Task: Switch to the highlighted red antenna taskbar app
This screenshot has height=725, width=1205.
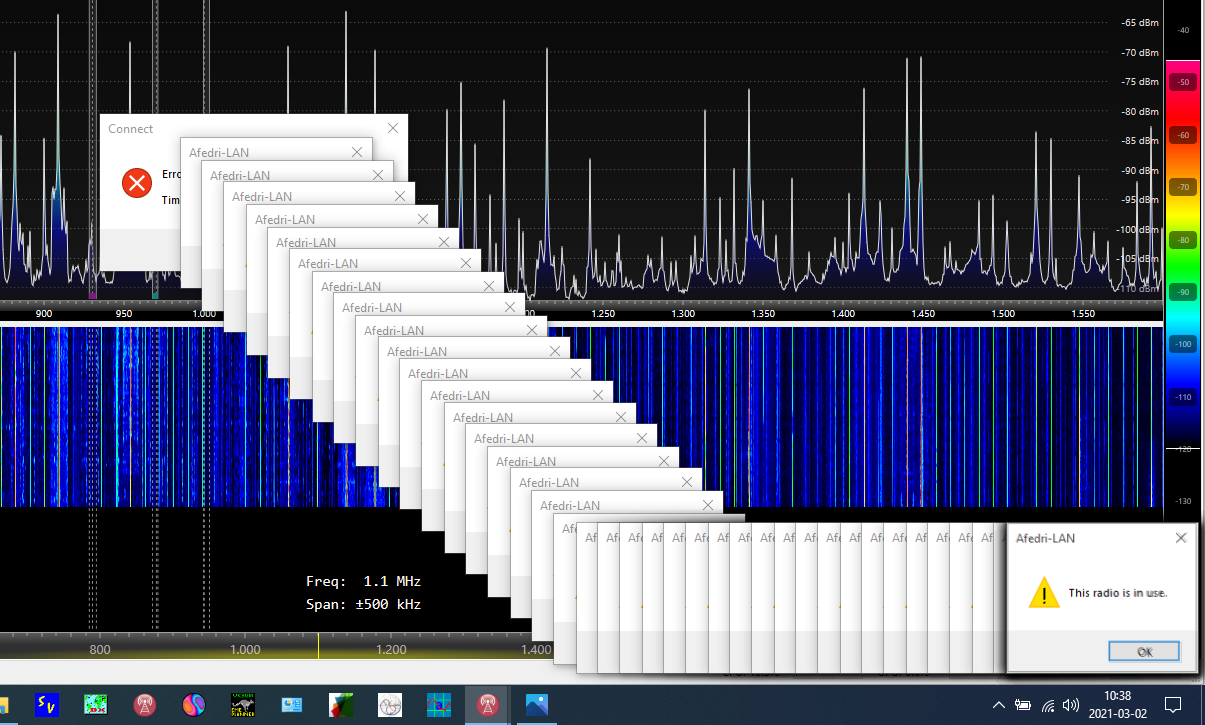Action: [487, 705]
